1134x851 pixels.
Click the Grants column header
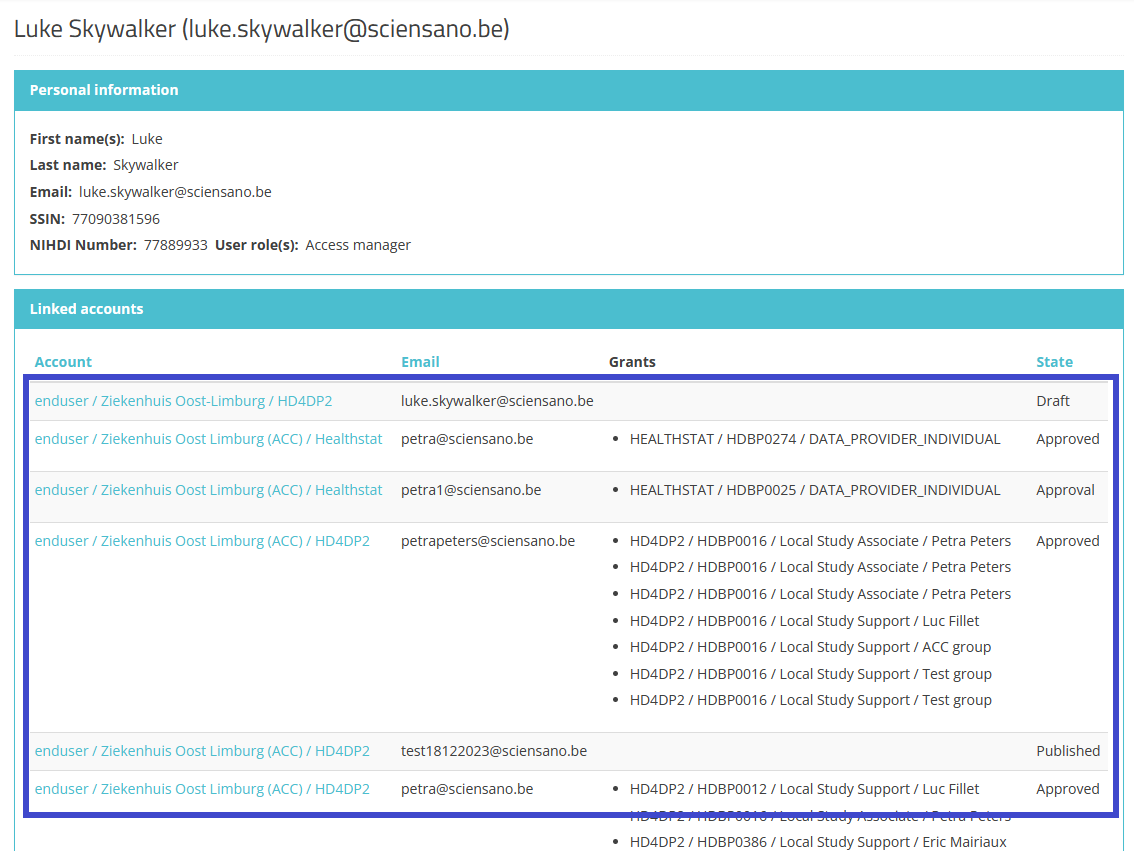(x=632, y=362)
